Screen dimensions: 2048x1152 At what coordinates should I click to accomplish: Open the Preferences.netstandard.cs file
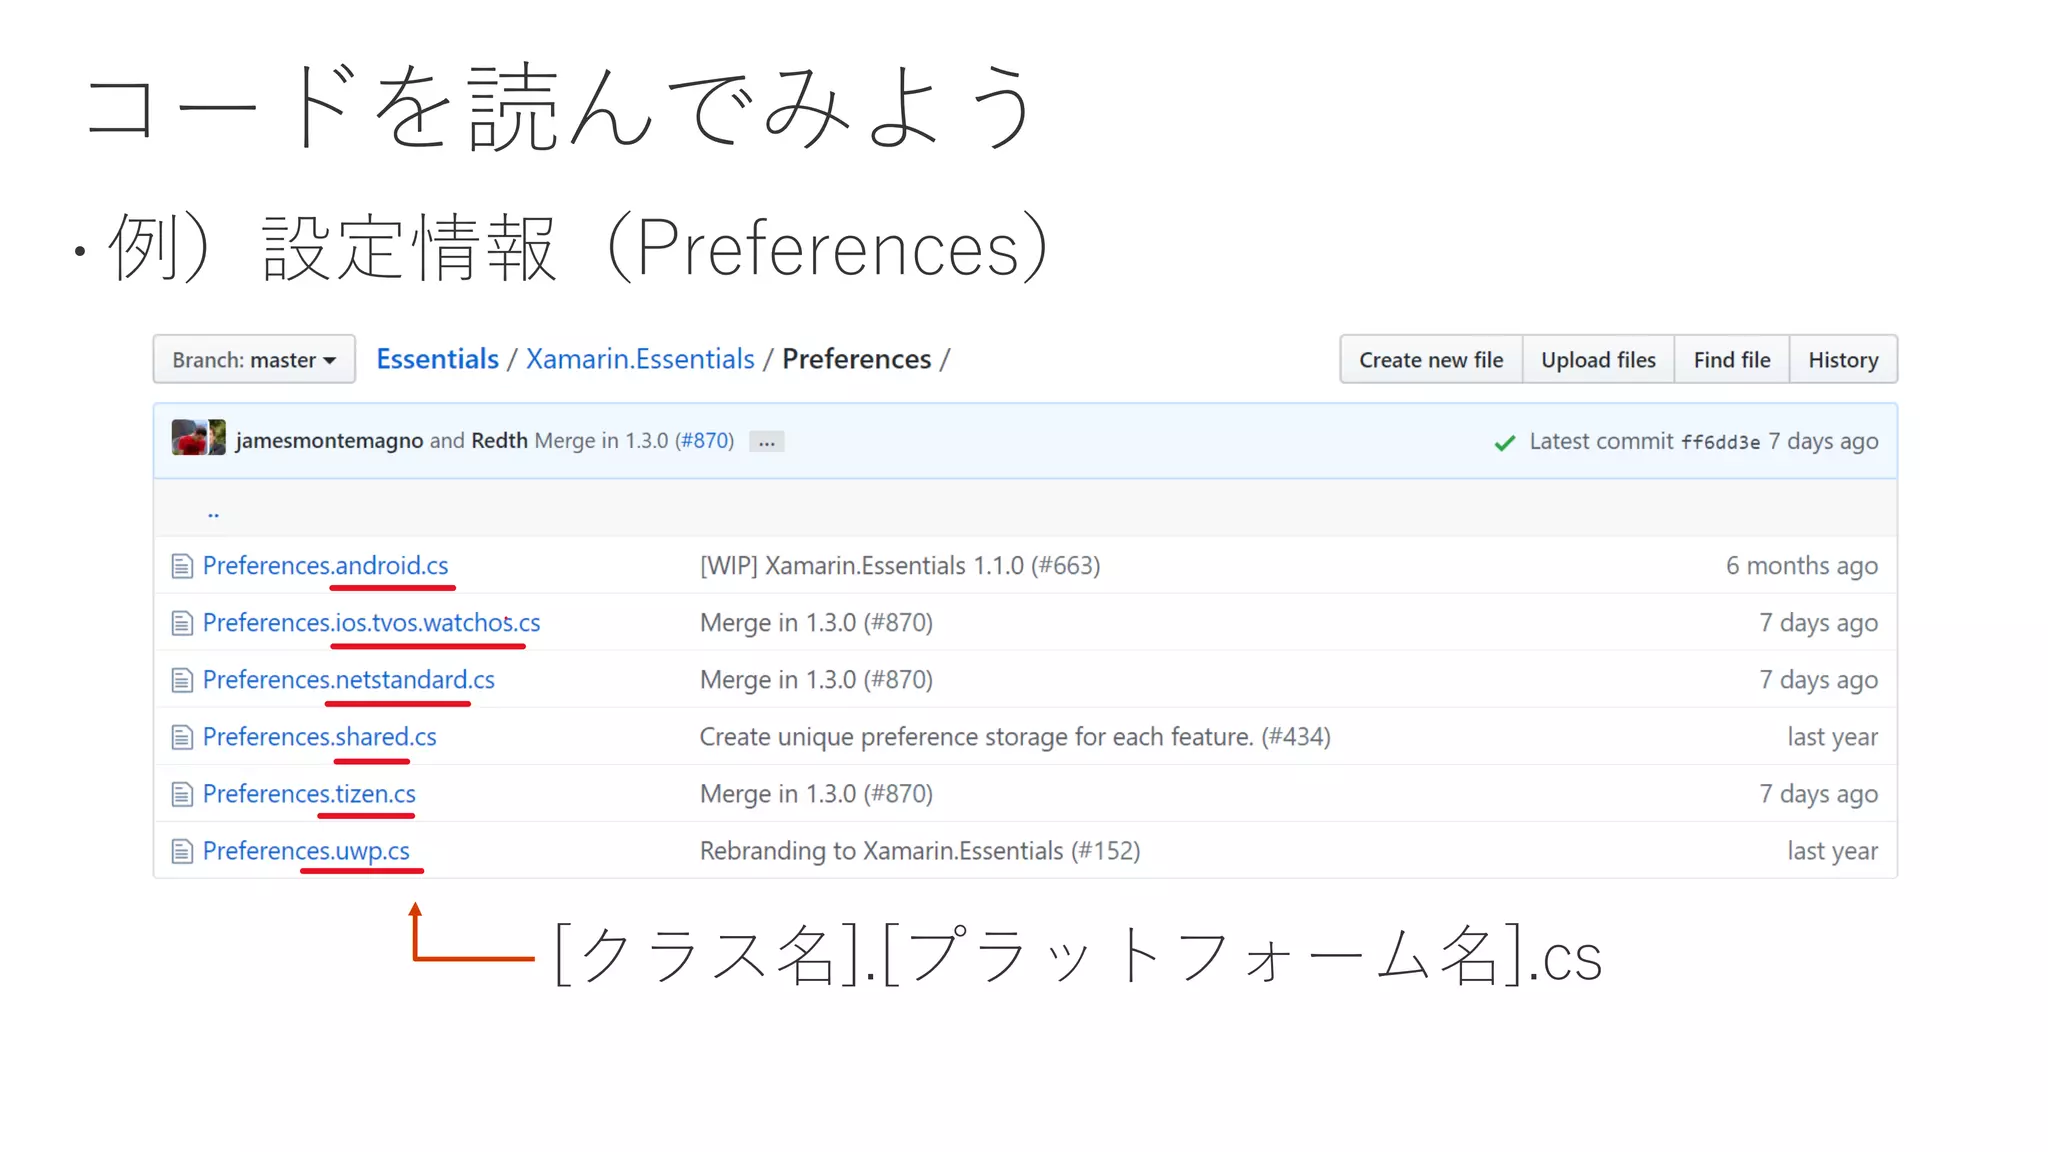[348, 680]
